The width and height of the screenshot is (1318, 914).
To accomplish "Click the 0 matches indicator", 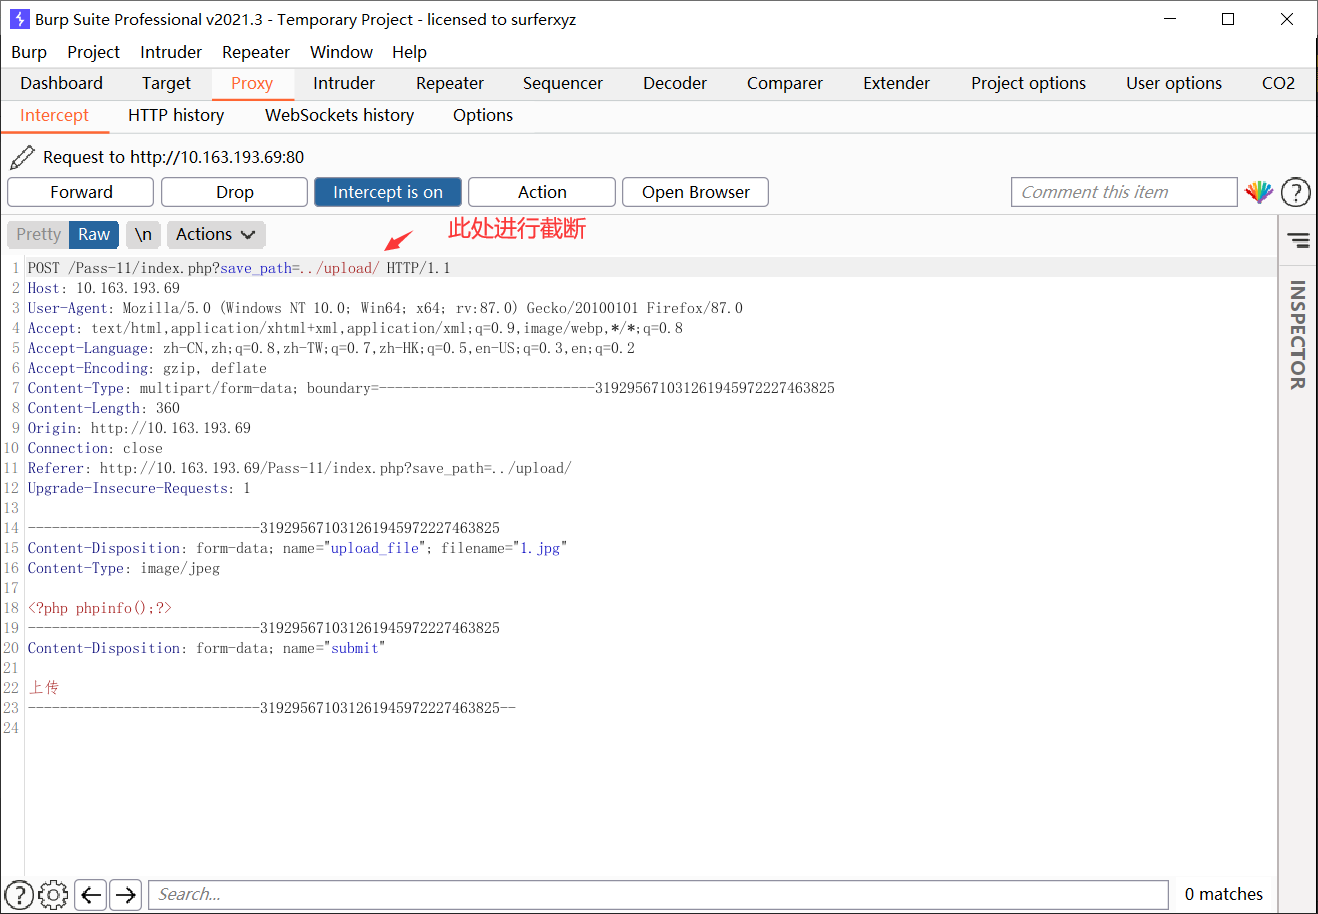I will click(x=1223, y=894).
